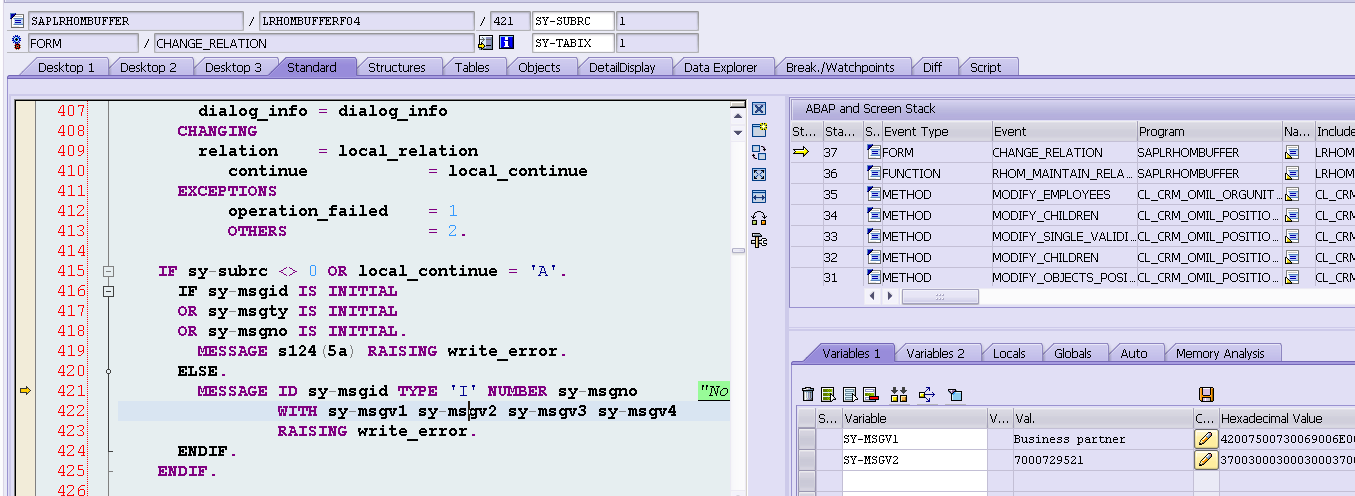Click the full screen tool icon beside the editor

[759, 174]
